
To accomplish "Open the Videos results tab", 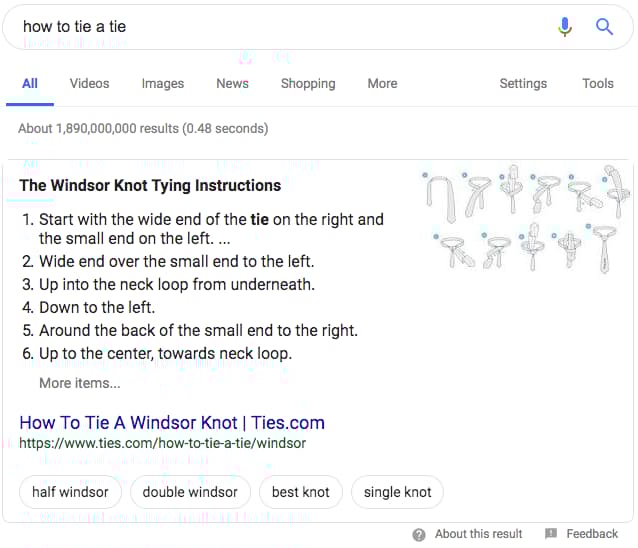I will click(x=89, y=83).
